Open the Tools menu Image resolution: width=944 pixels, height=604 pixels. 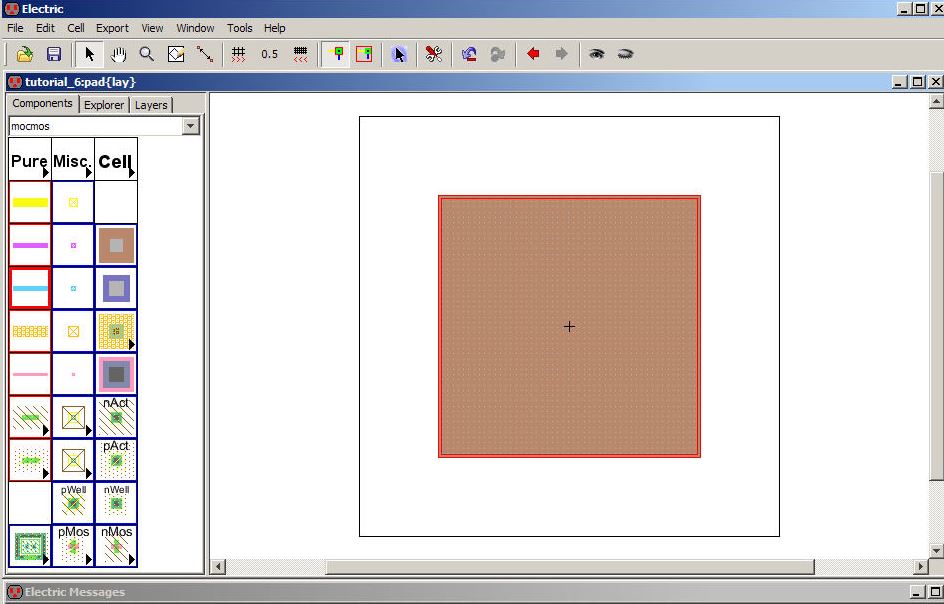click(x=239, y=28)
